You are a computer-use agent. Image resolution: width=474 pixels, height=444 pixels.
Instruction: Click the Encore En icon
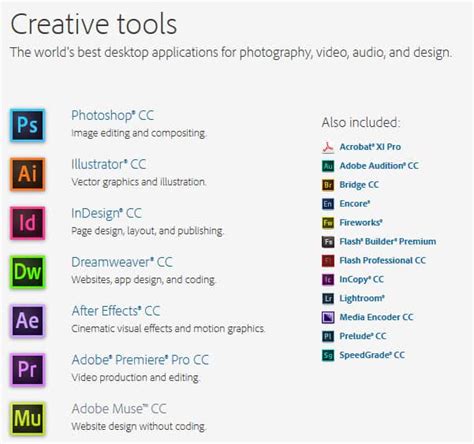click(328, 204)
